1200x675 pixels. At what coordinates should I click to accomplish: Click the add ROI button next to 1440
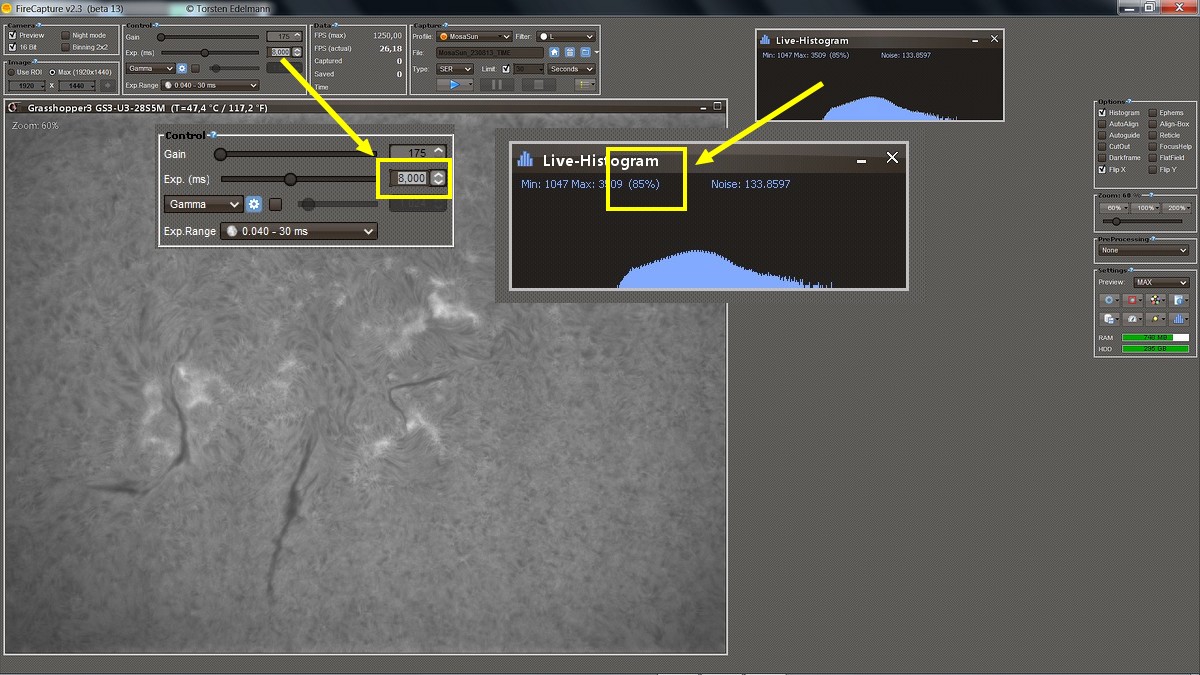click(108, 85)
